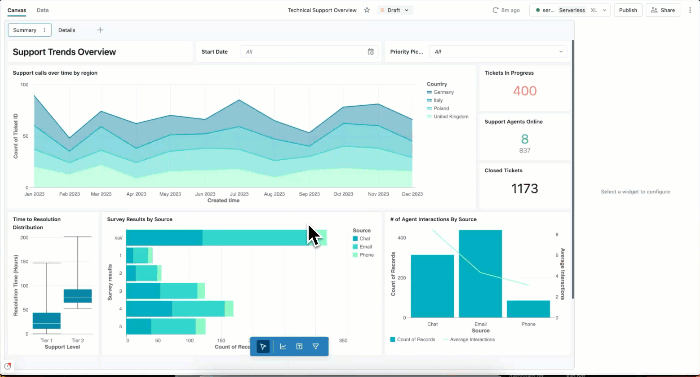The height and width of the screenshot is (377, 700).
Task: Click the Share button
Action: 663,10
